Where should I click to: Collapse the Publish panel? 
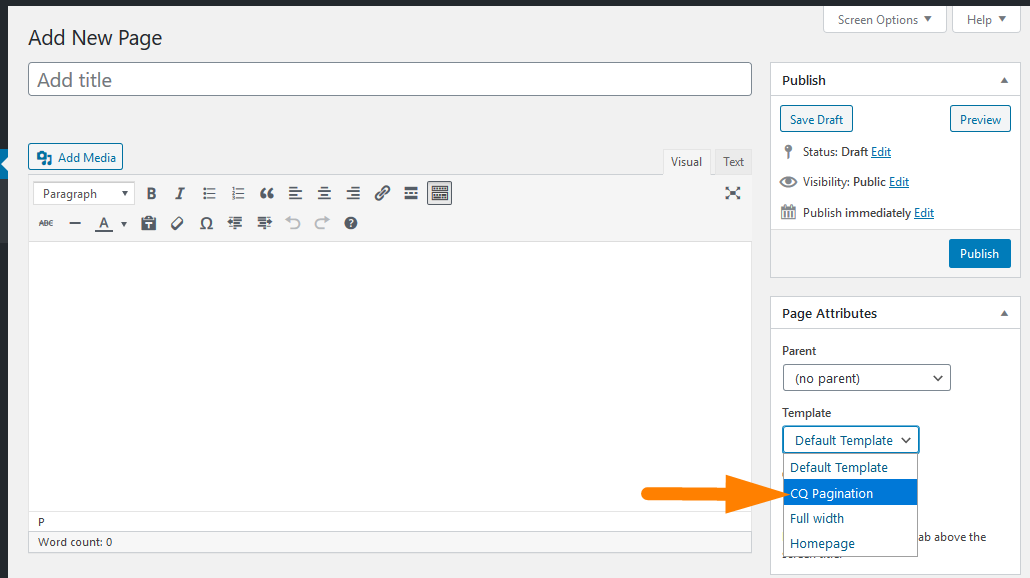[1004, 80]
